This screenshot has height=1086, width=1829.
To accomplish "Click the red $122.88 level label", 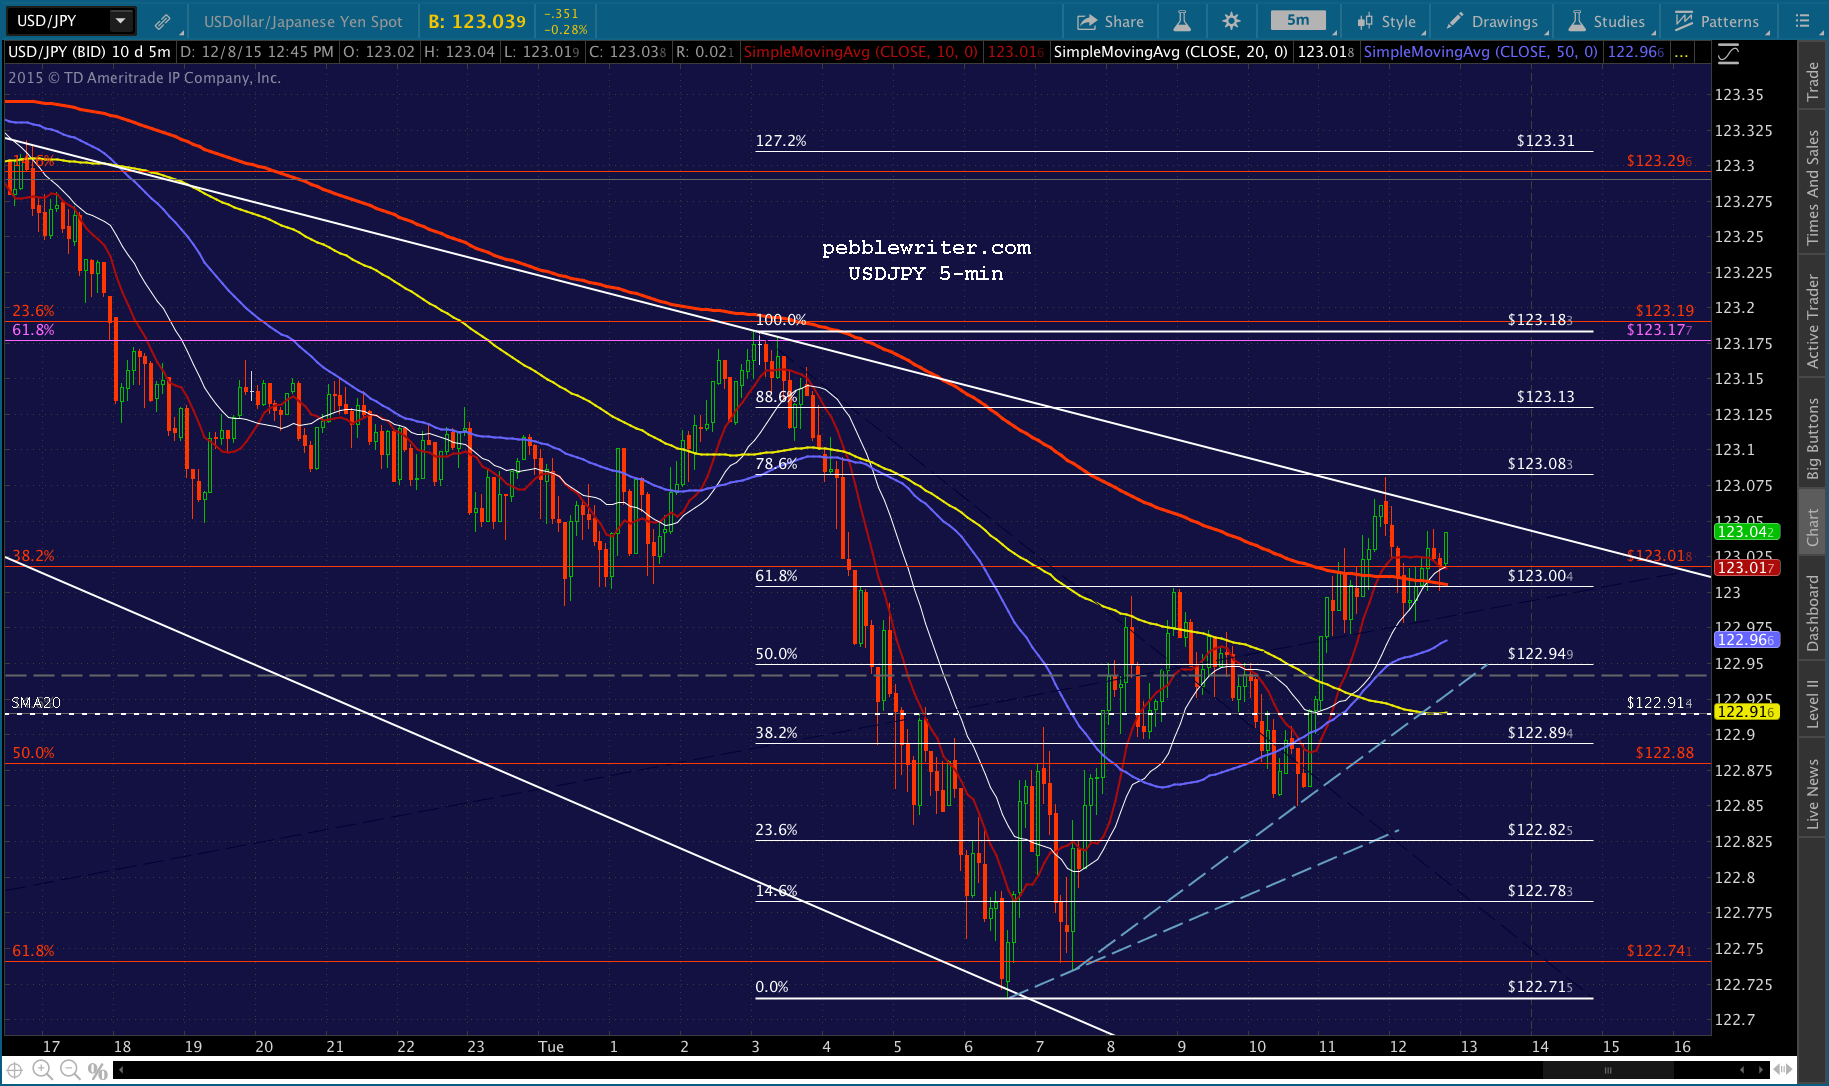I will (x=1665, y=752).
